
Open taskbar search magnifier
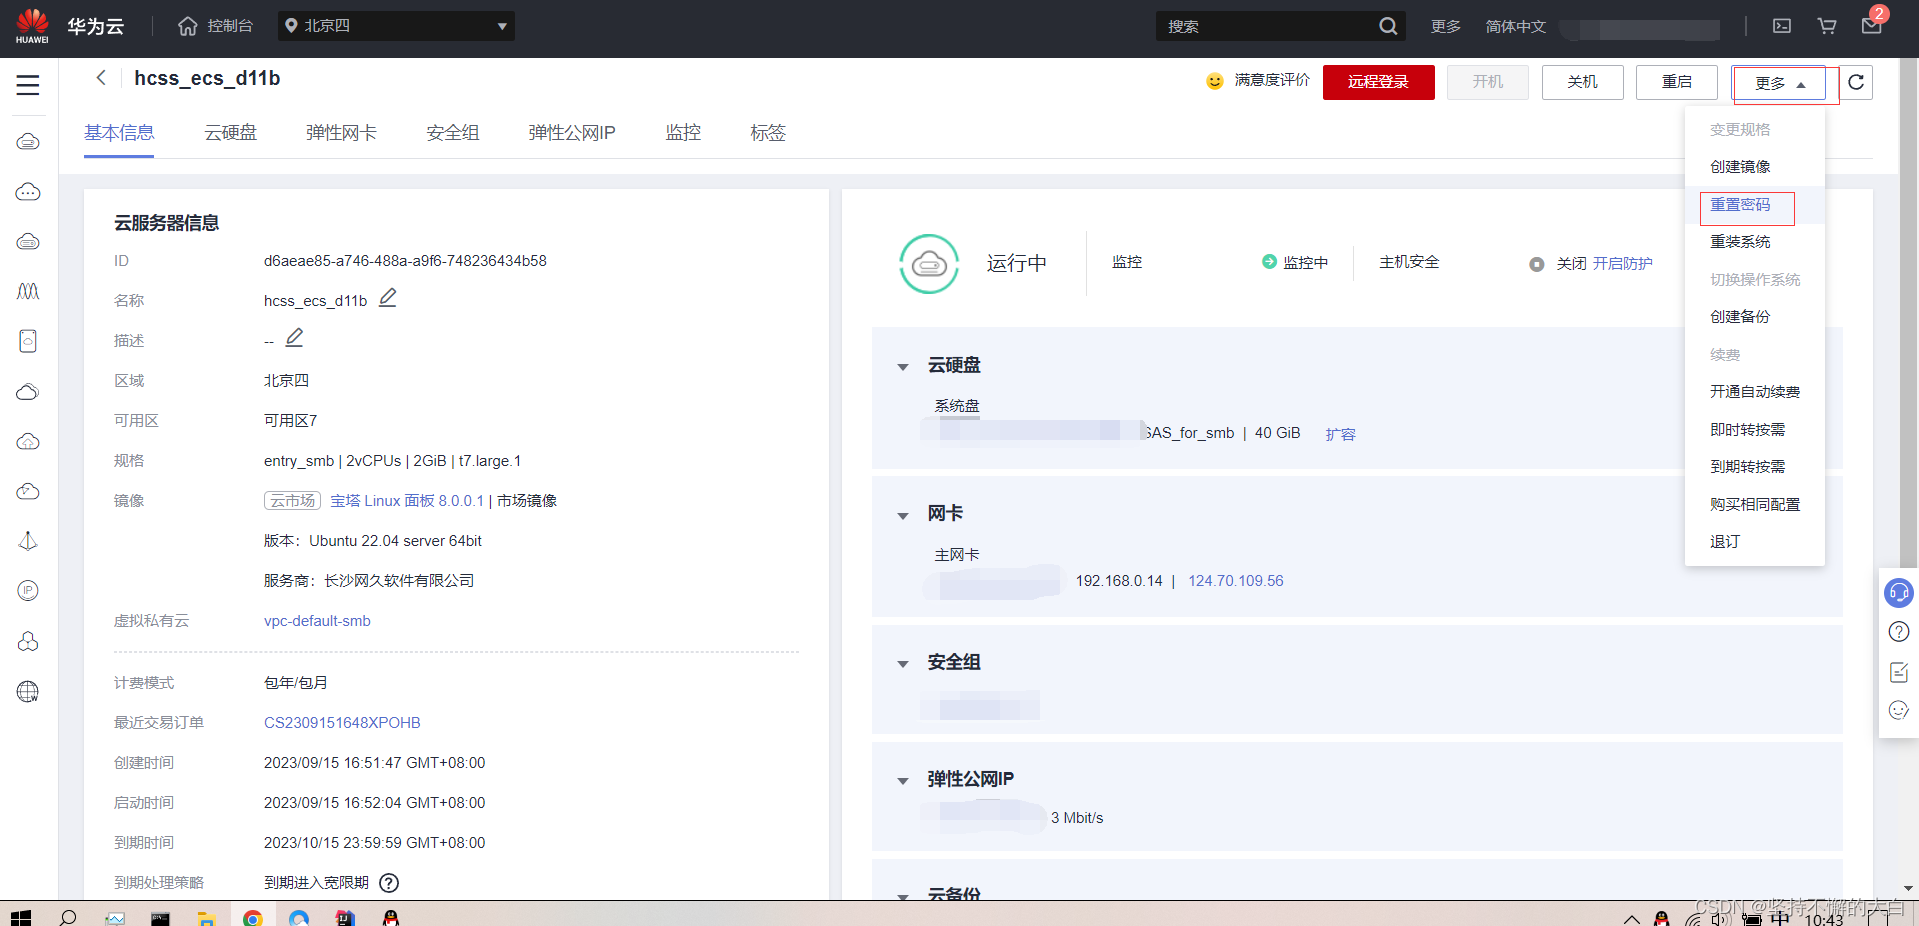point(68,917)
